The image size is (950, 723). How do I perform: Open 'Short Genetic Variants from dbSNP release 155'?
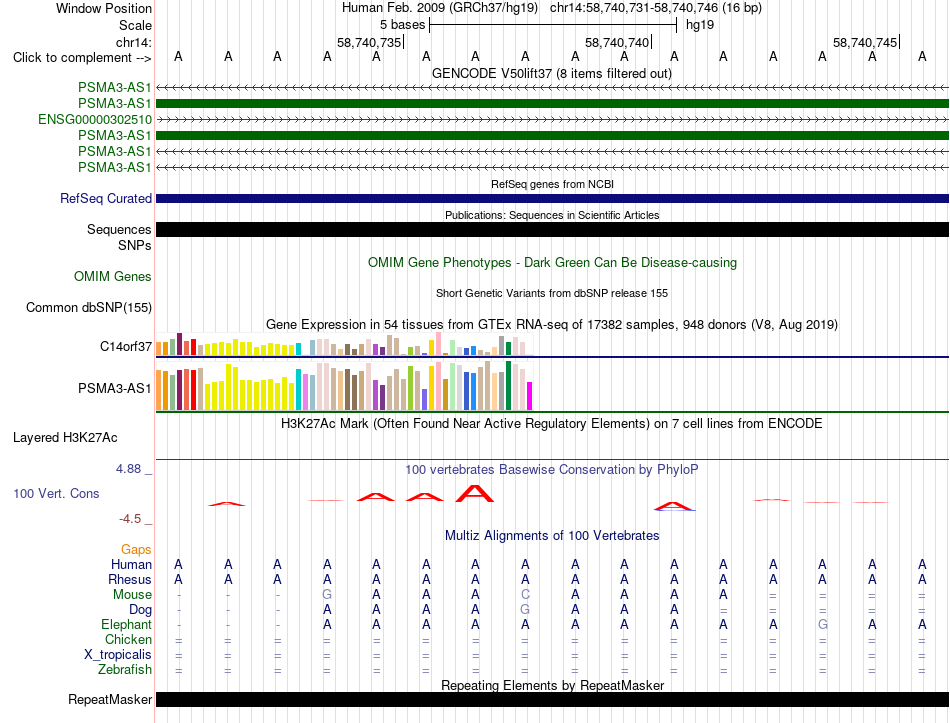(552, 293)
